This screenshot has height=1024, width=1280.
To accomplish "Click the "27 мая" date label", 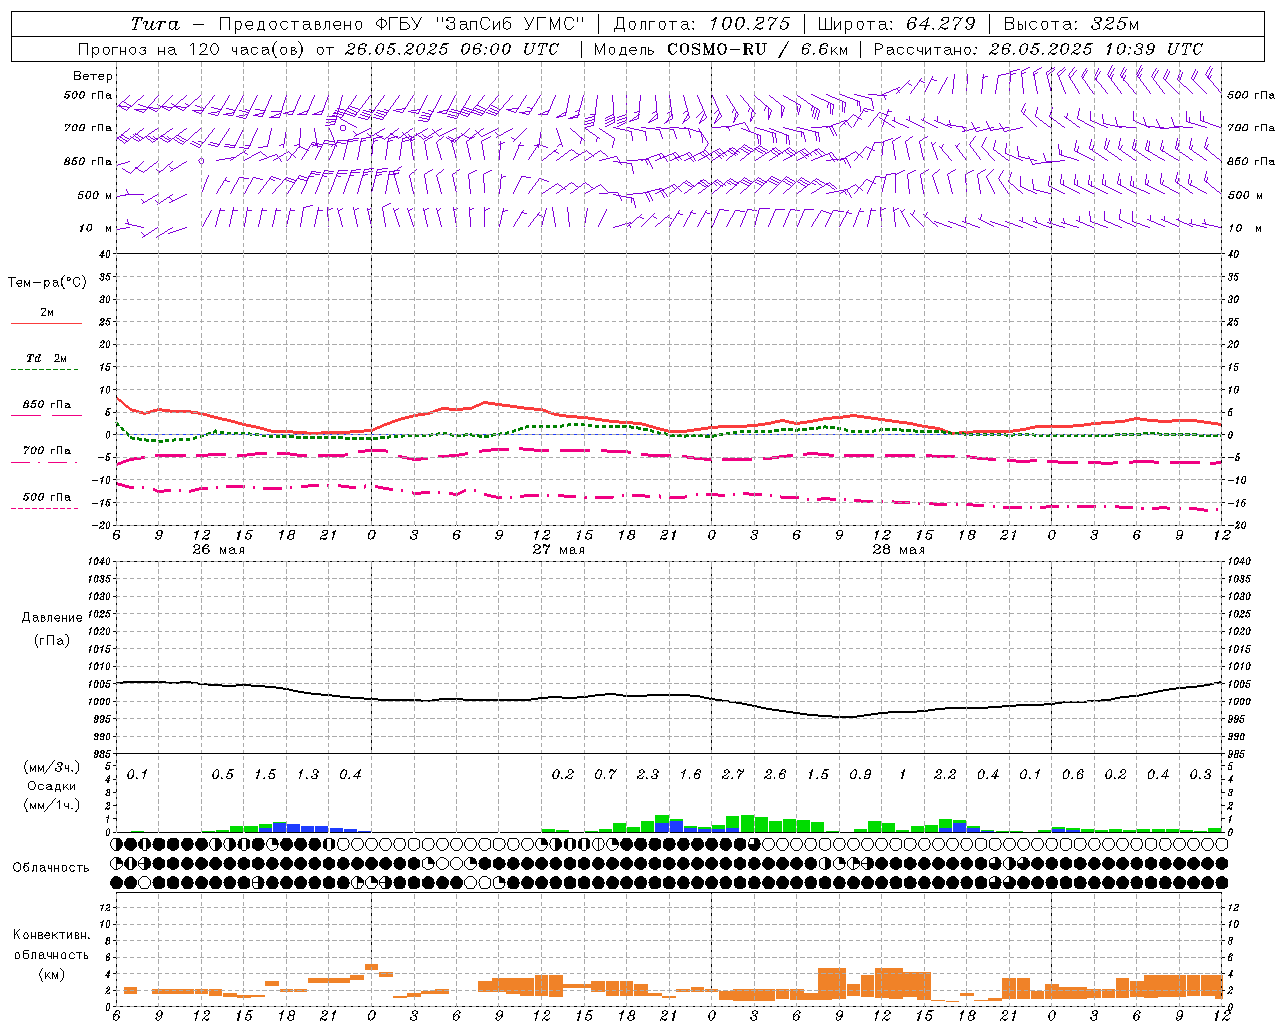I will 558,550.
